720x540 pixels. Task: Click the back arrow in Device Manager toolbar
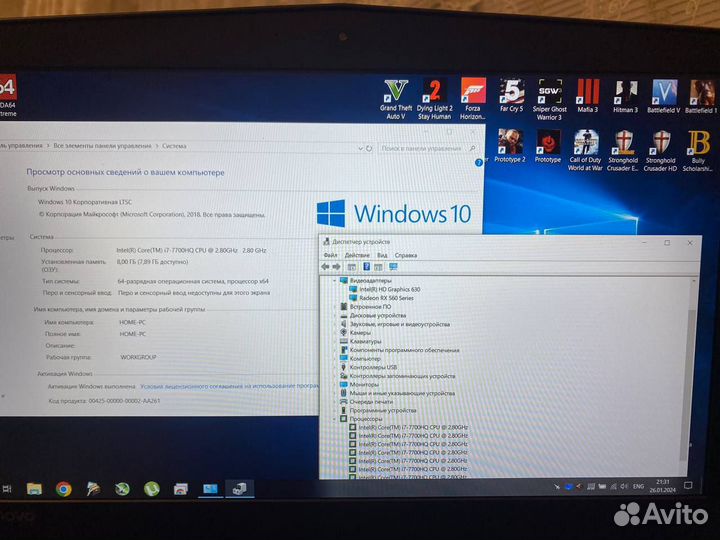326,267
